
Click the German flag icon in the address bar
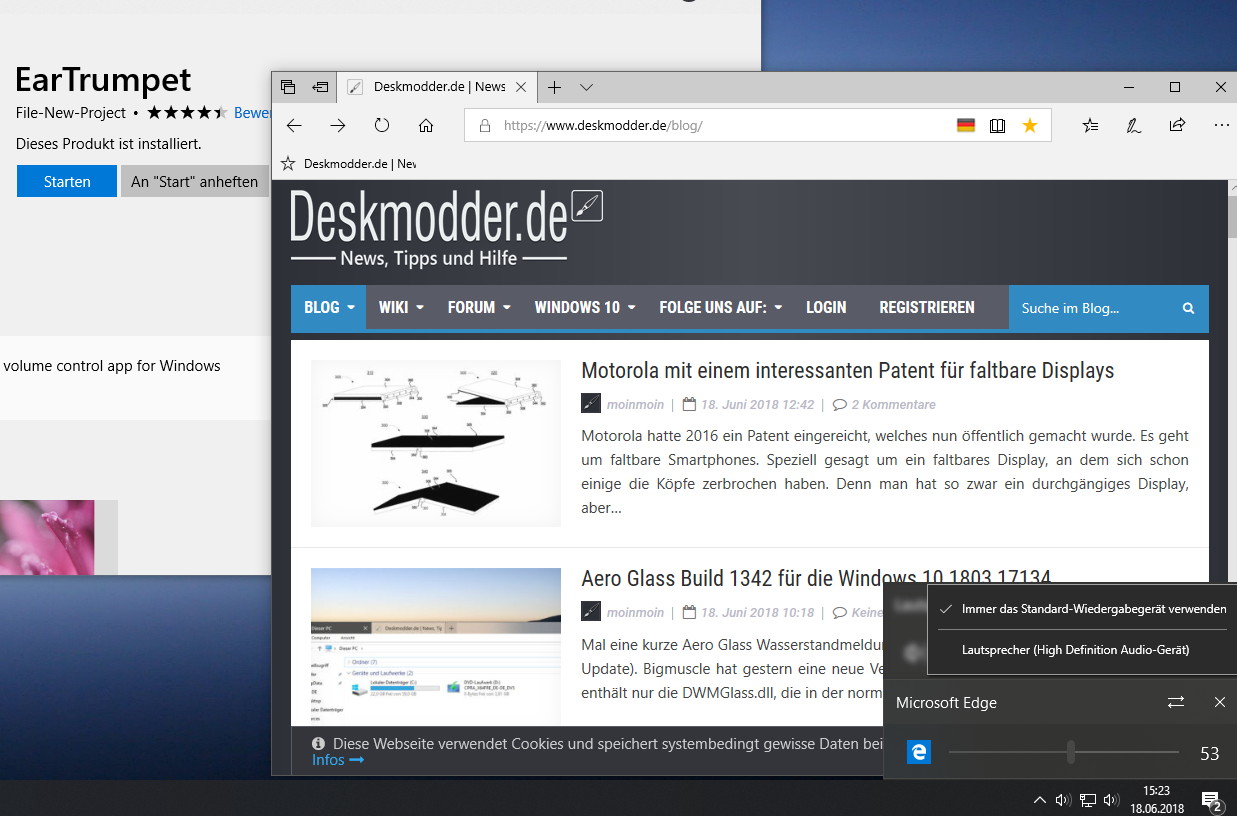pyautogui.click(x=966, y=126)
